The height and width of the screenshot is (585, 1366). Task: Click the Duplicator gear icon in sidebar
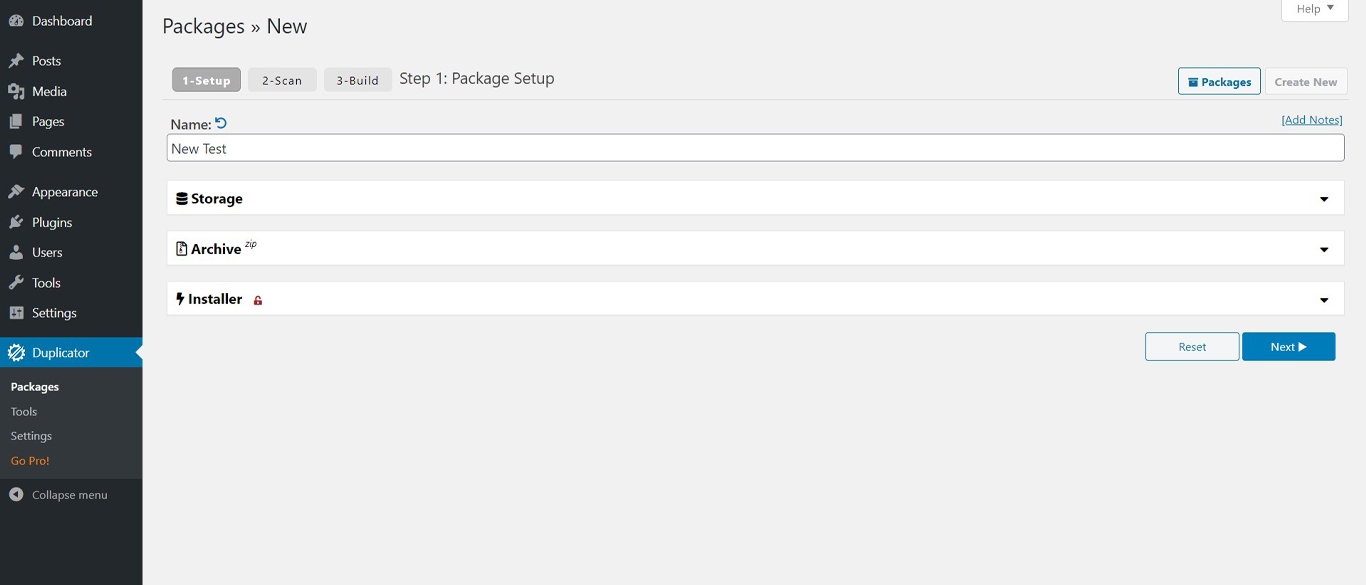coord(16,352)
